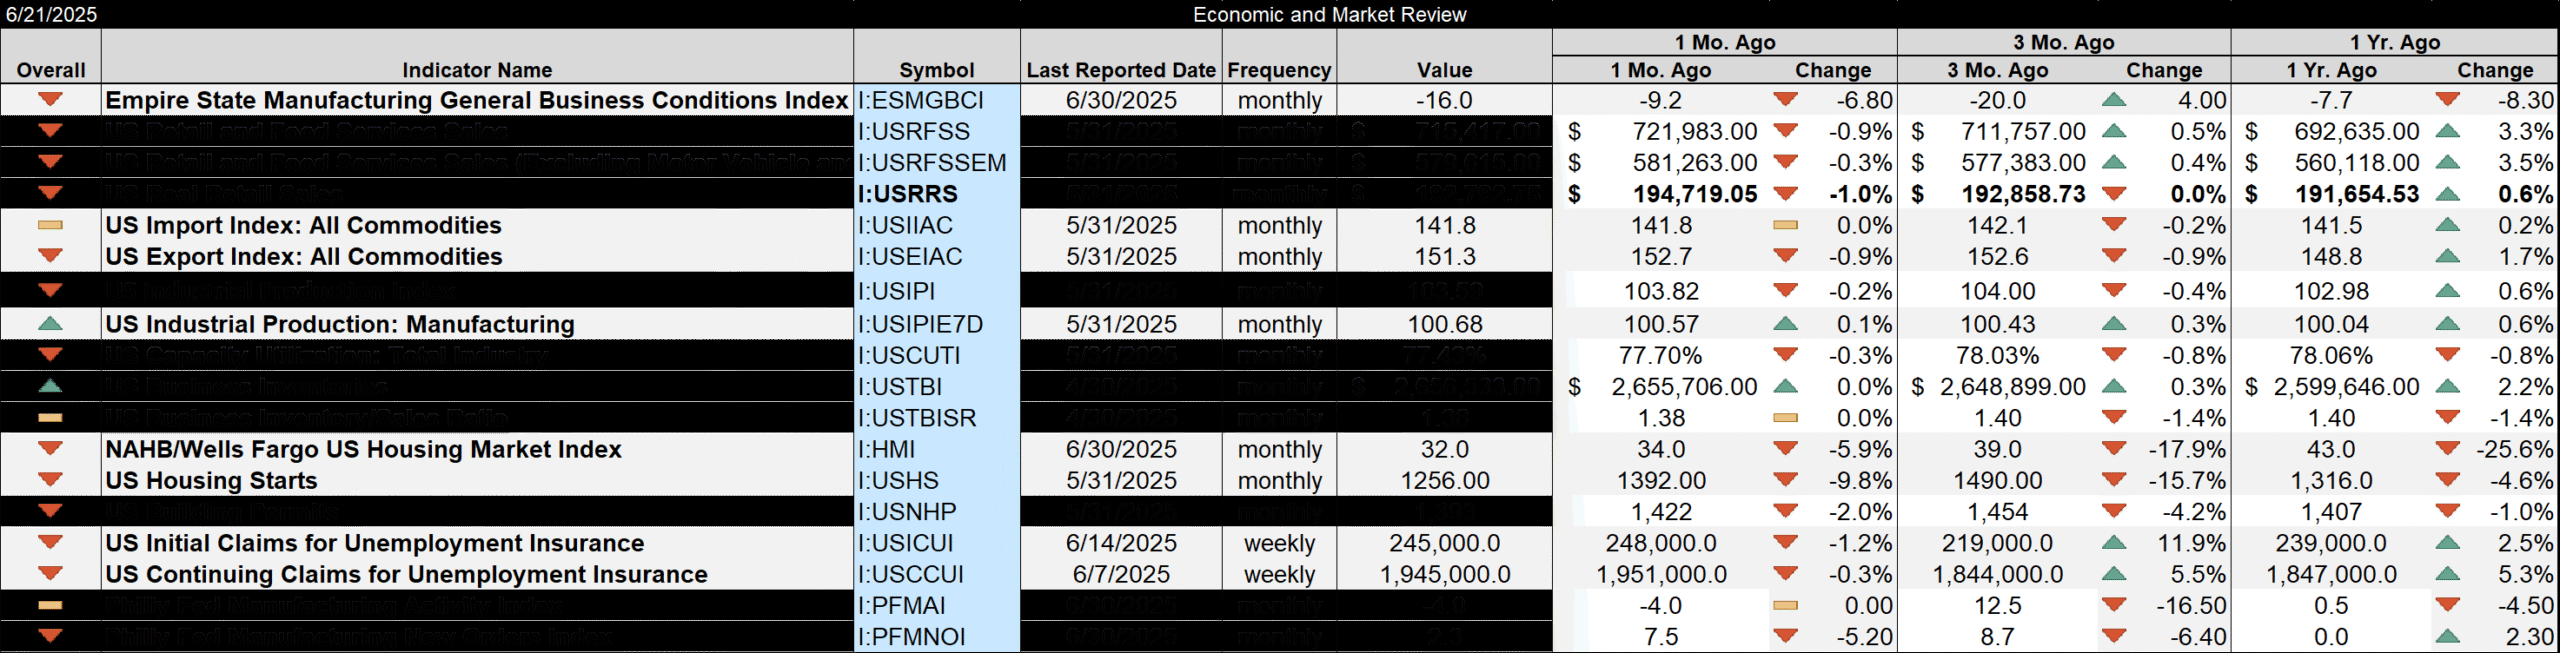Screen dimensions: 2560x653
Task: Click 3 Mo. up arrow for US Initial Claims
Action: pyautogui.click(x=2113, y=543)
